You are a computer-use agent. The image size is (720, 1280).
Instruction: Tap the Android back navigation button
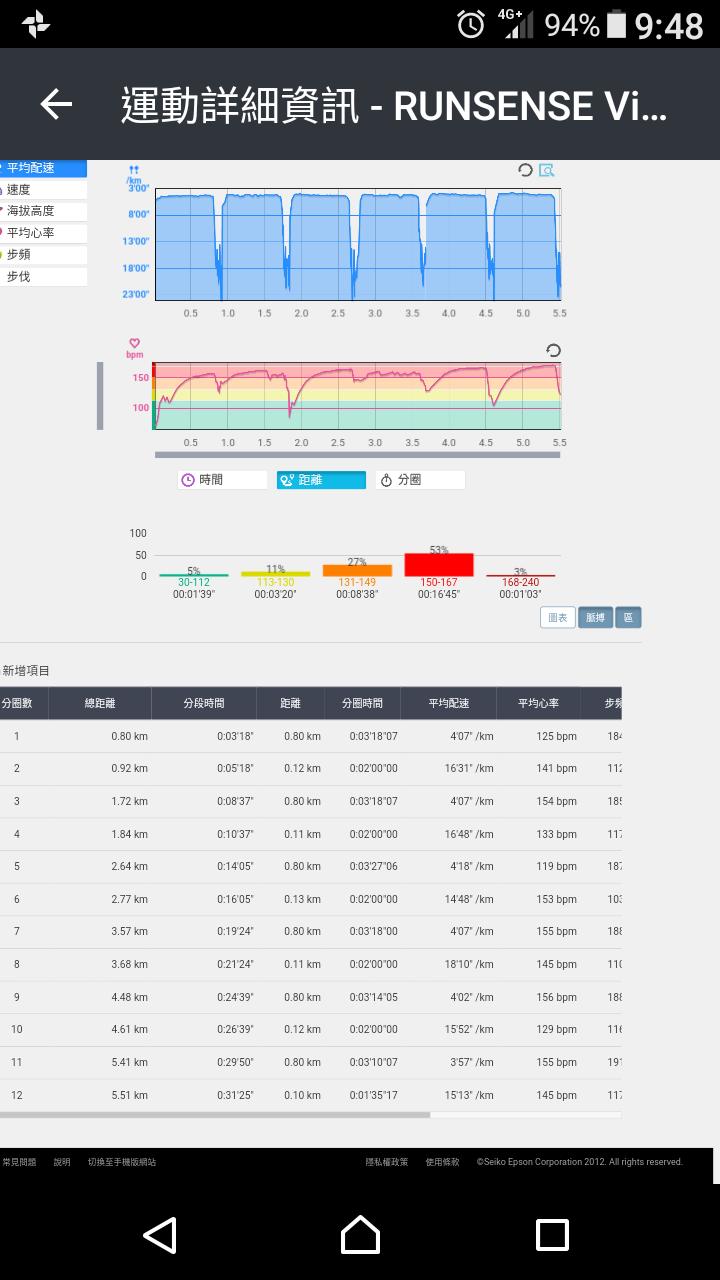pos(160,1235)
